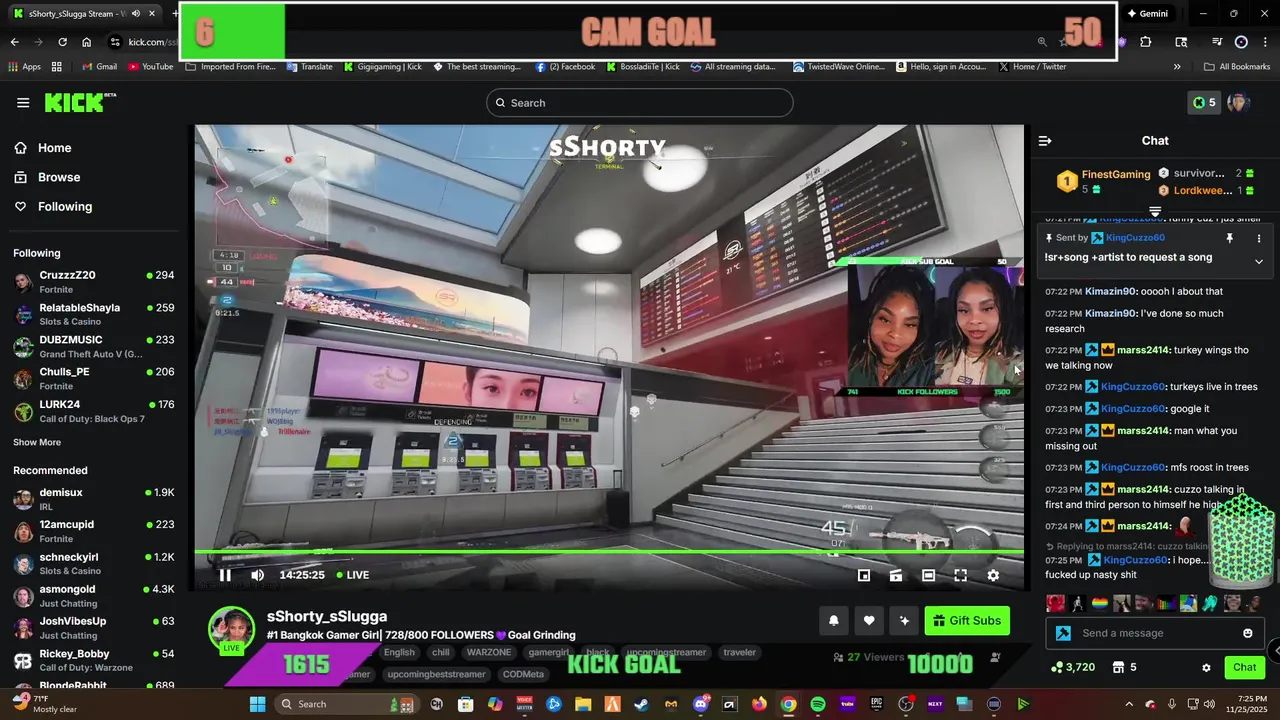This screenshot has height=720, width=1280.
Task: Toggle the follow heart button
Action: tap(869, 621)
